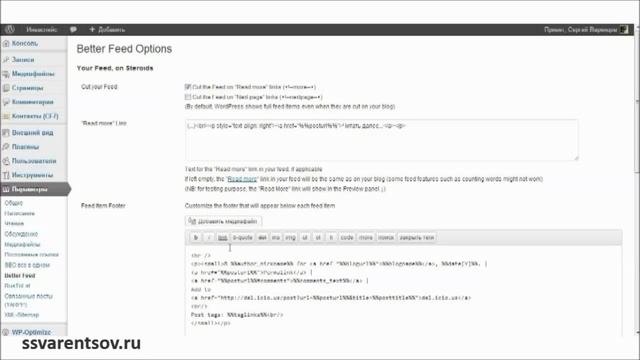Click the "ul" quicktag button
Image resolution: width=640 pixels, height=360 pixels.
pyautogui.click(x=304, y=238)
